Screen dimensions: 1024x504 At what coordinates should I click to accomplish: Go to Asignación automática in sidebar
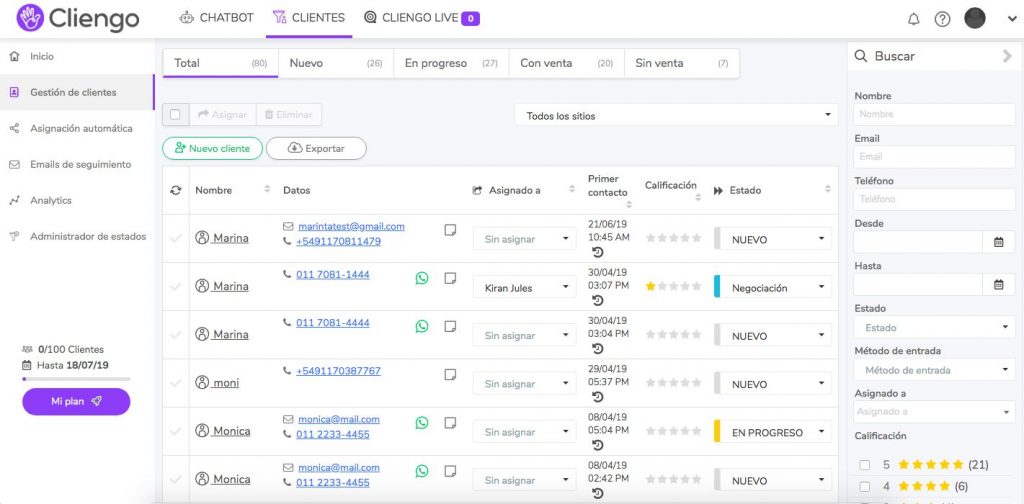[x=81, y=129]
